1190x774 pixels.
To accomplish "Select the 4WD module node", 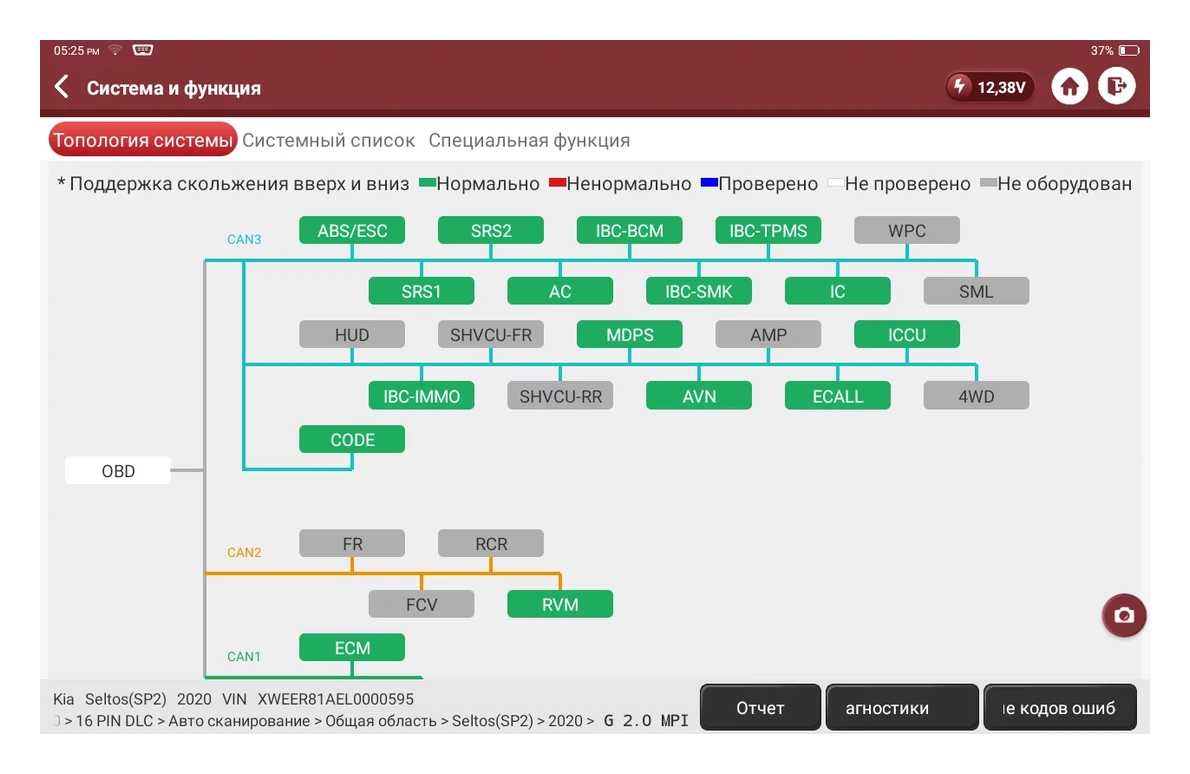I will (x=976, y=395).
